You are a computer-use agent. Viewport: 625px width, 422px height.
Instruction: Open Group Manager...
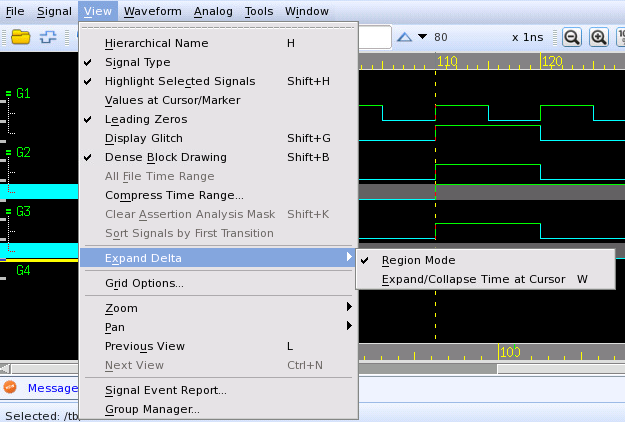[218, 409]
